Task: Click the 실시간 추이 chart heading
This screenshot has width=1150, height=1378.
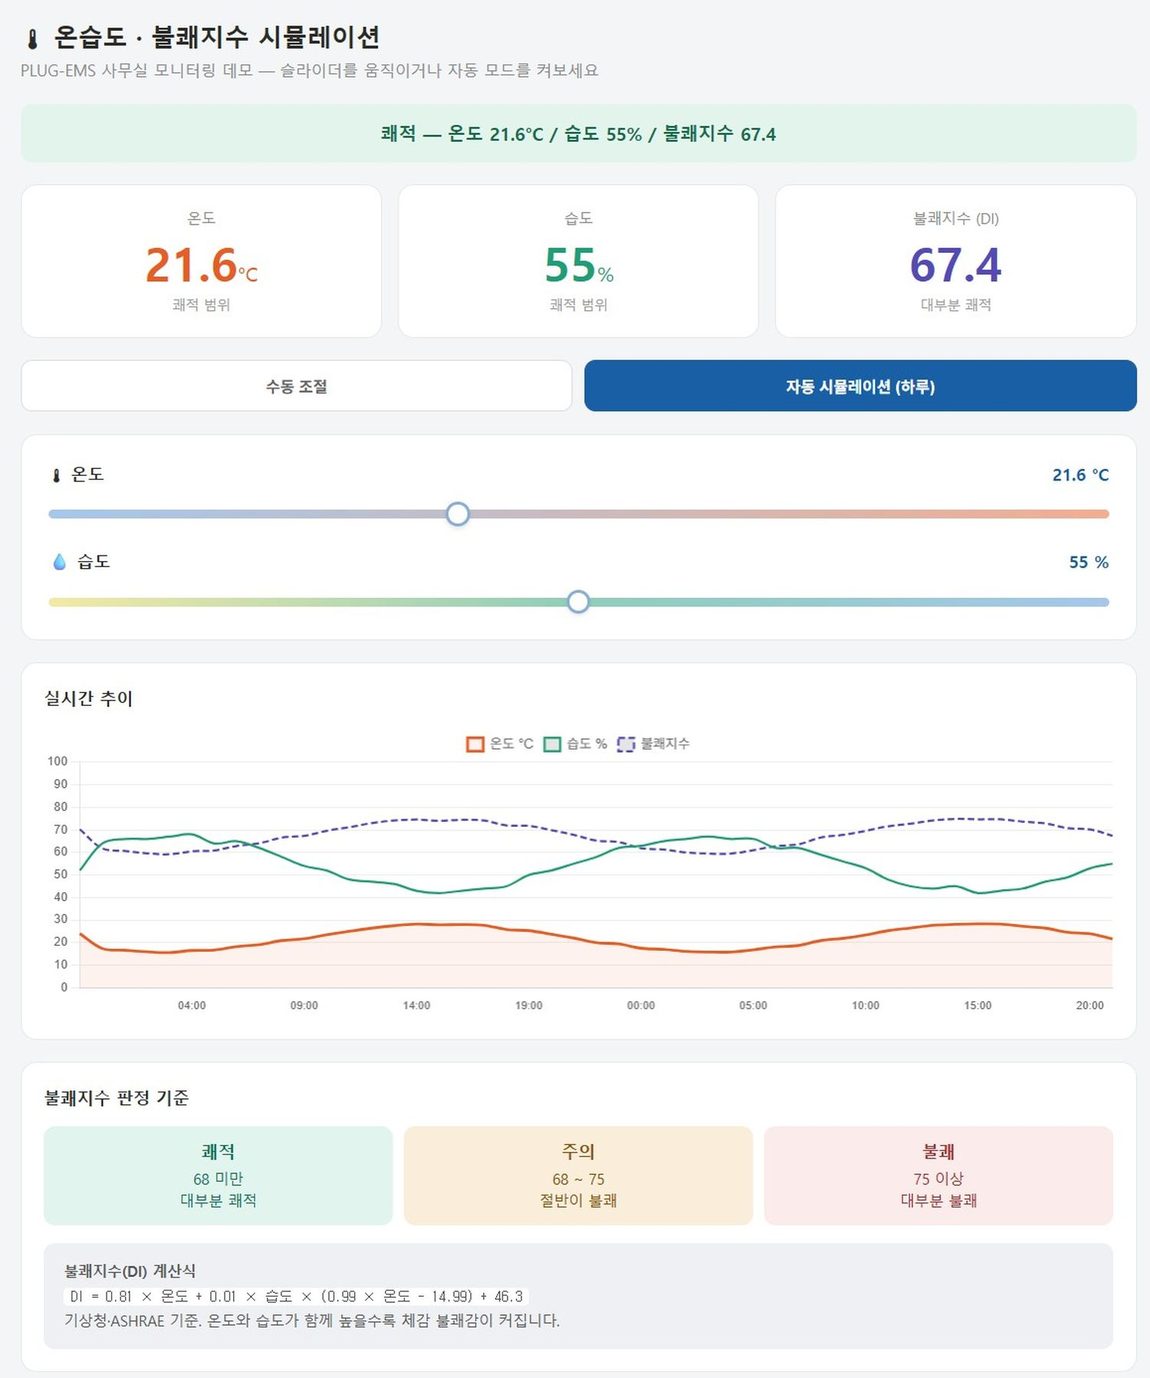Action: pos(88,698)
